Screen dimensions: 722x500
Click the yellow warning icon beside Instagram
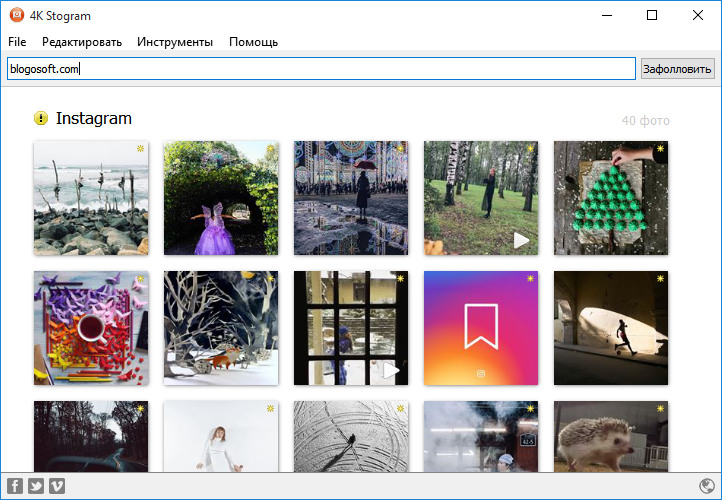pos(41,118)
